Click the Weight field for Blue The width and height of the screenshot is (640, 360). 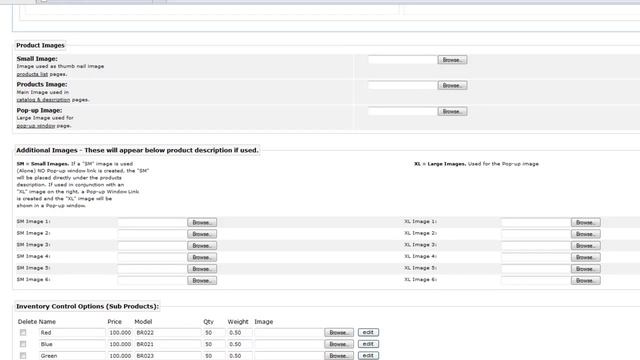pyautogui.click(x=240, y=344)
